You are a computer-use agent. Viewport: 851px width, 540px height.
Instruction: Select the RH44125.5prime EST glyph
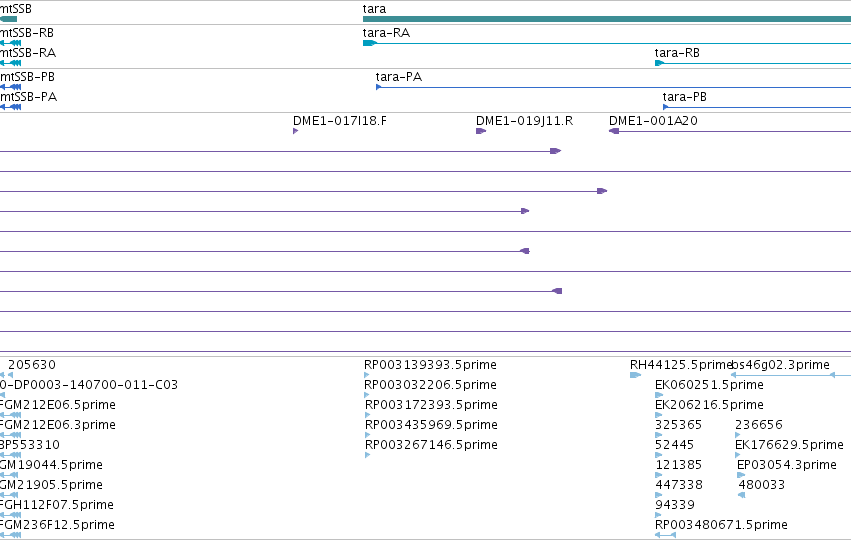[636, 375]
